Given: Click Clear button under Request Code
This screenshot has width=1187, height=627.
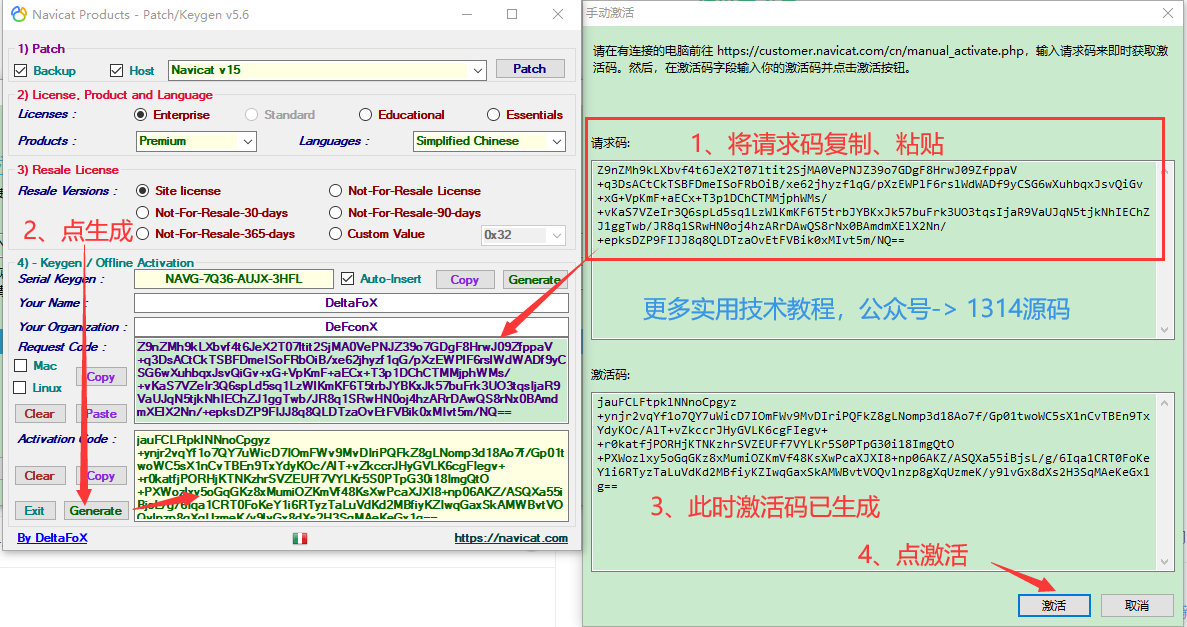Looking at the screenshot, I should click(x=40, y=413).
